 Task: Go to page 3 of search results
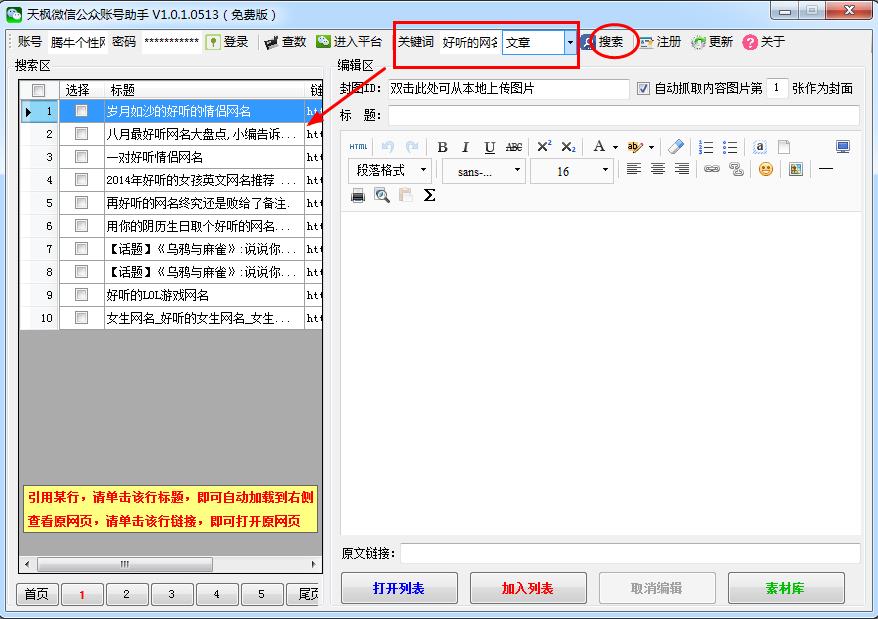[x=171, y=594]
